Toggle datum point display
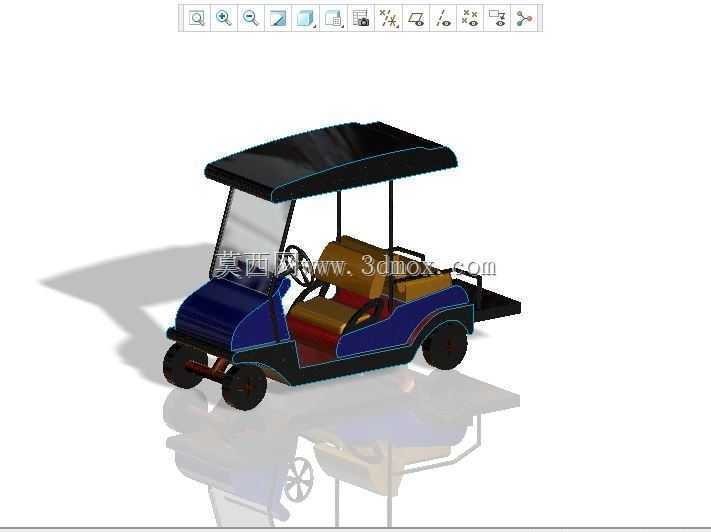The height and width of the screenshot is (532, 711). [x=470, y=19]
